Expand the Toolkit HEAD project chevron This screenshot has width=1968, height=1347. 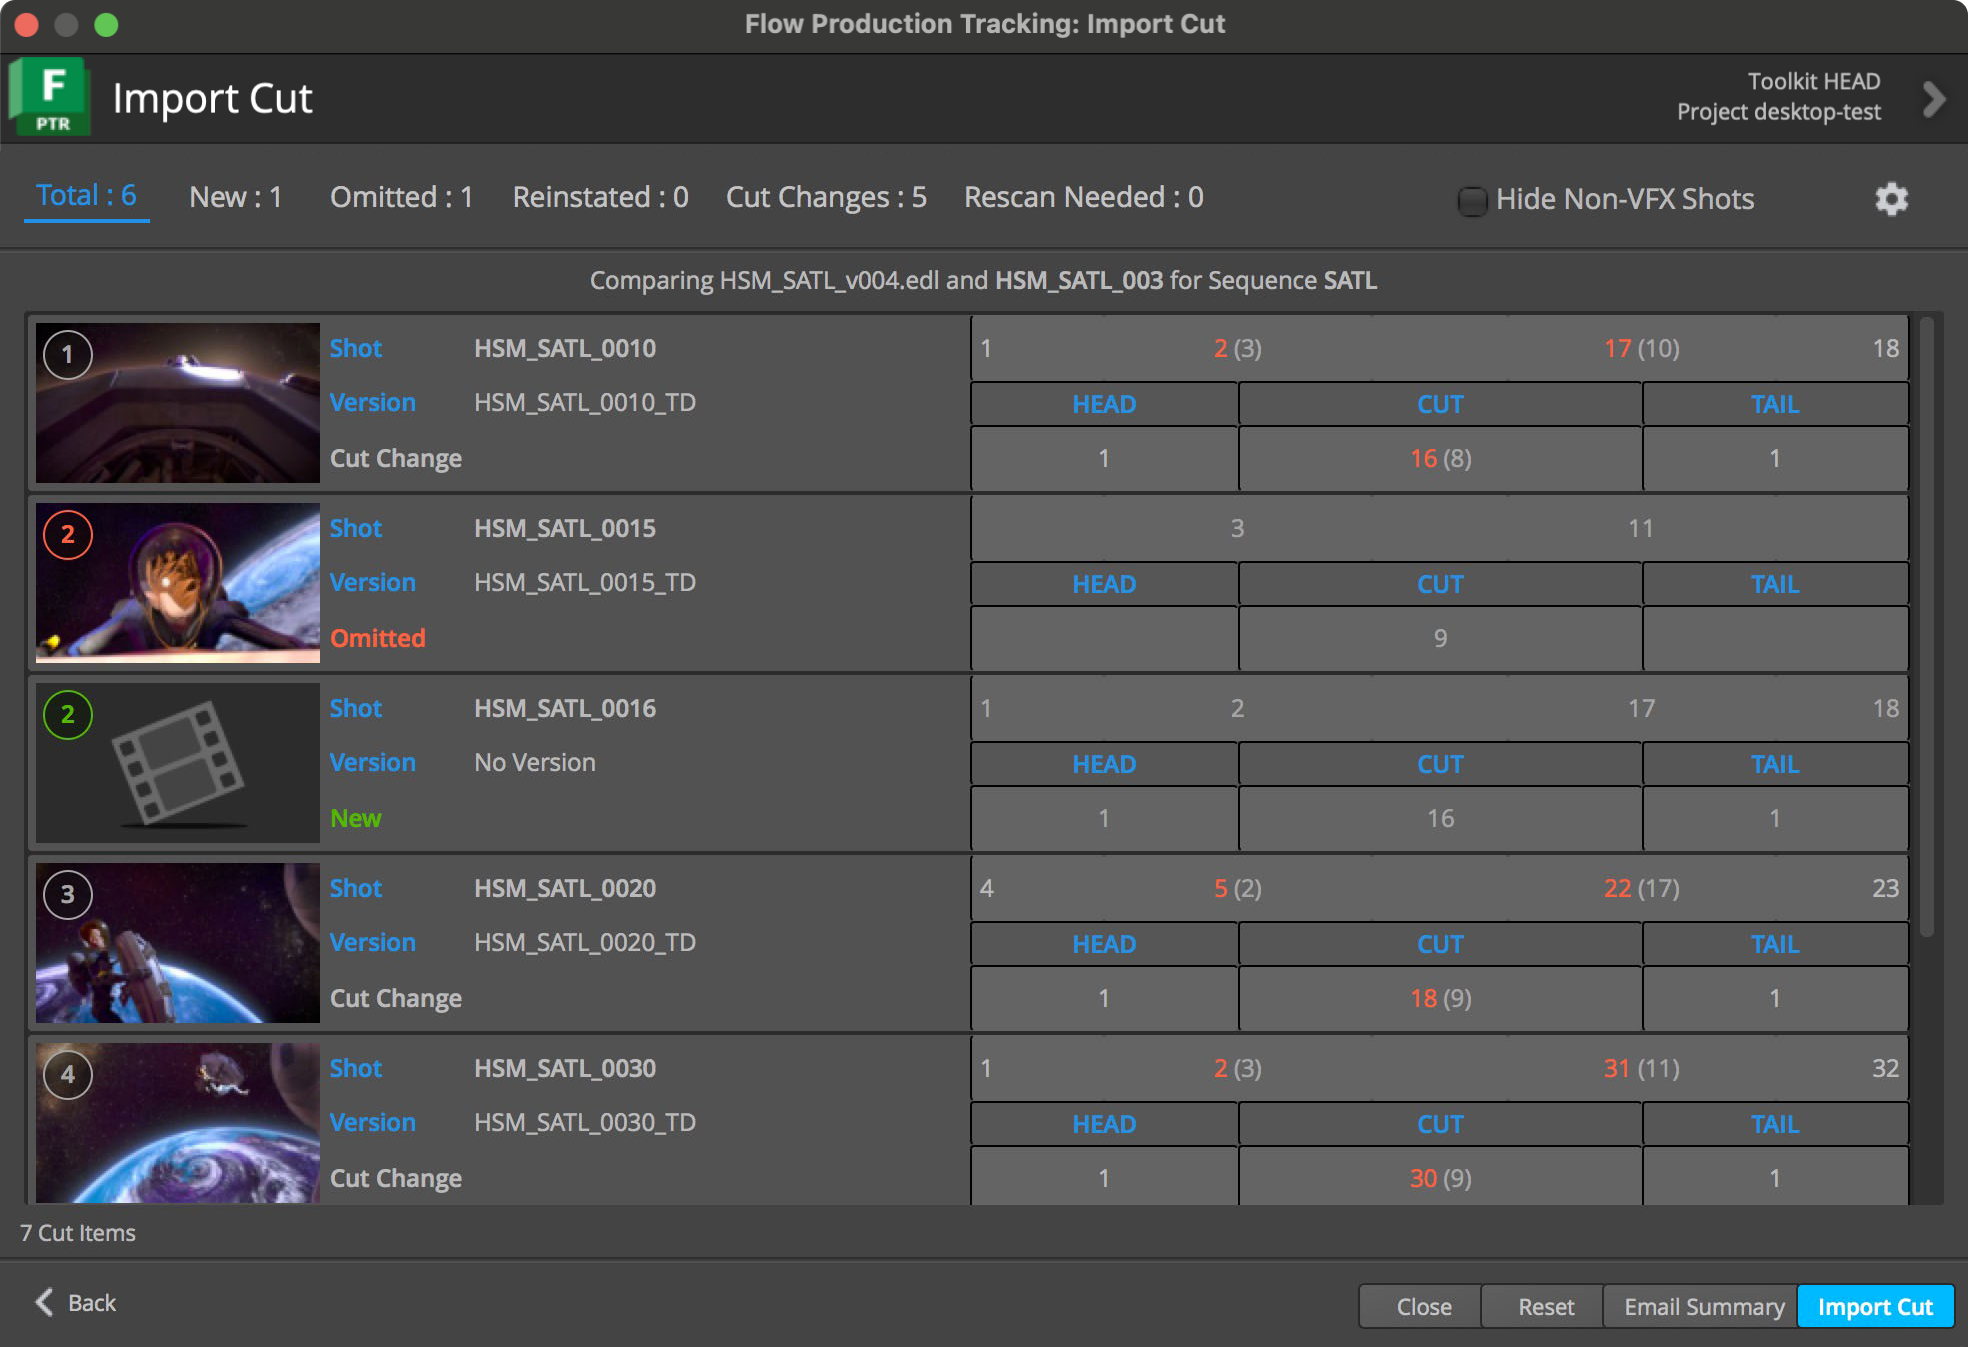coord(1934,98)
